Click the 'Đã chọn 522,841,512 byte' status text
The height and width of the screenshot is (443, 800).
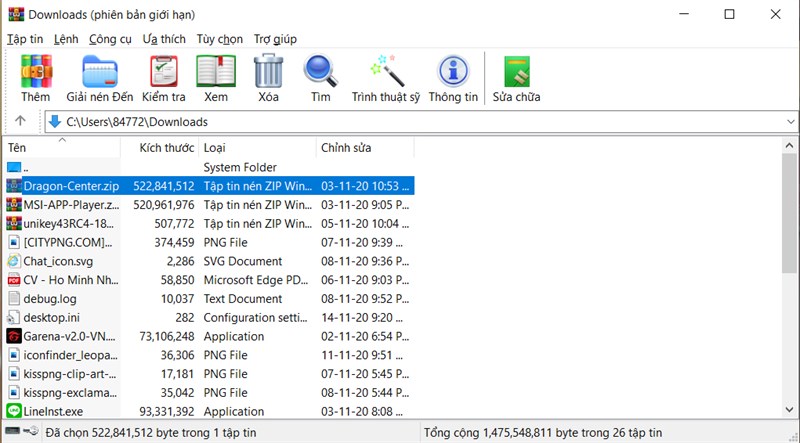tap(151, 432)
